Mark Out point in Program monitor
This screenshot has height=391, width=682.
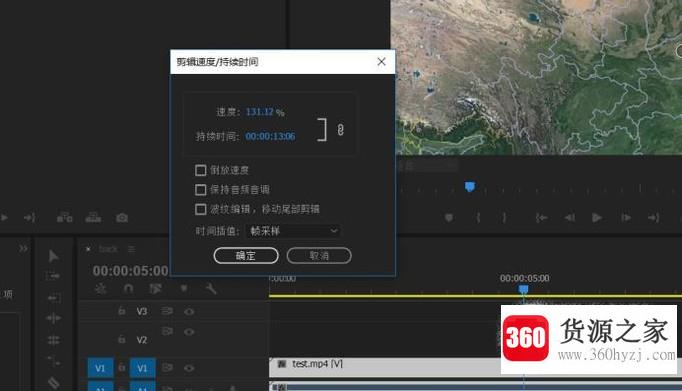pos(504,217)
